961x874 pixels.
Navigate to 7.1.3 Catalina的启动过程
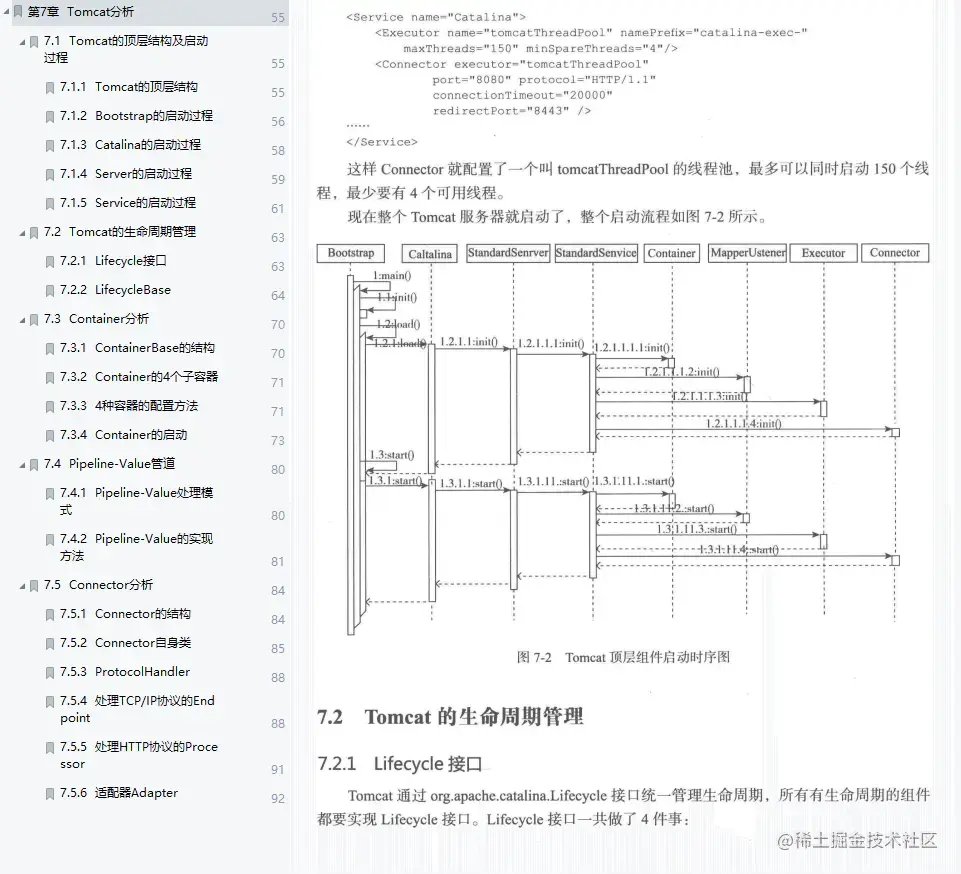click(130, 145)
